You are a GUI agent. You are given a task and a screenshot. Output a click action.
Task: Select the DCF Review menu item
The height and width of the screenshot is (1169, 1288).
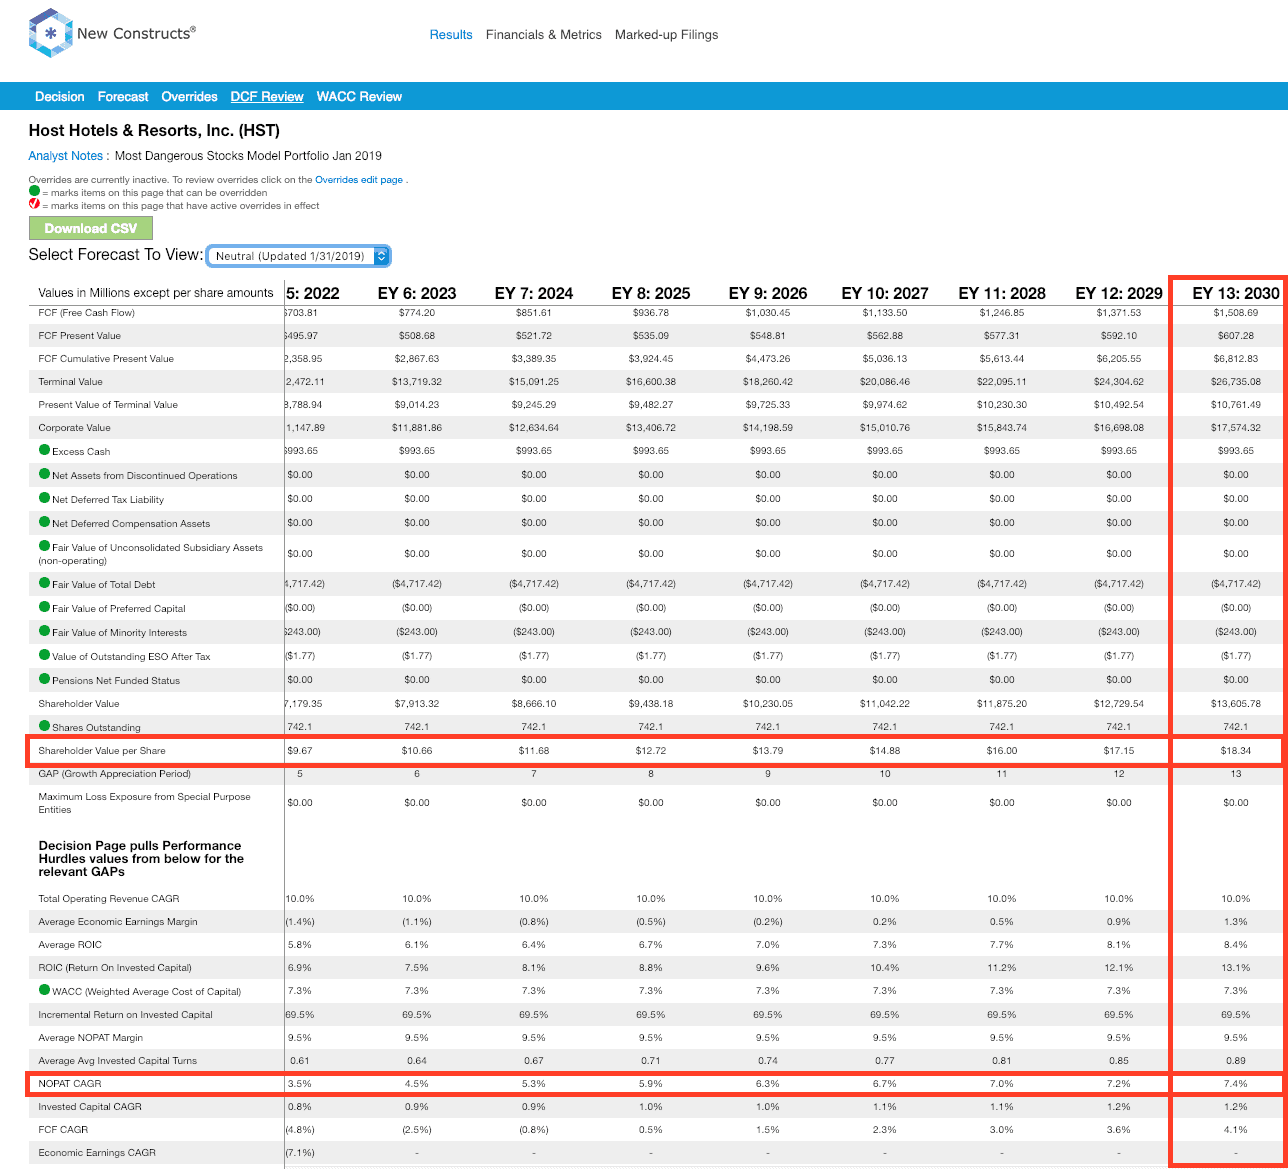tap(267, 97)
